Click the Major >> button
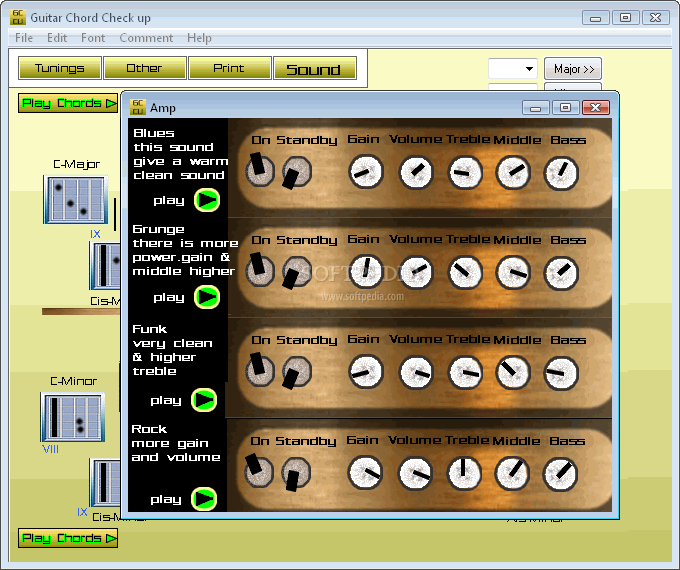Screen dimensions: 680x570 point(573,69)
